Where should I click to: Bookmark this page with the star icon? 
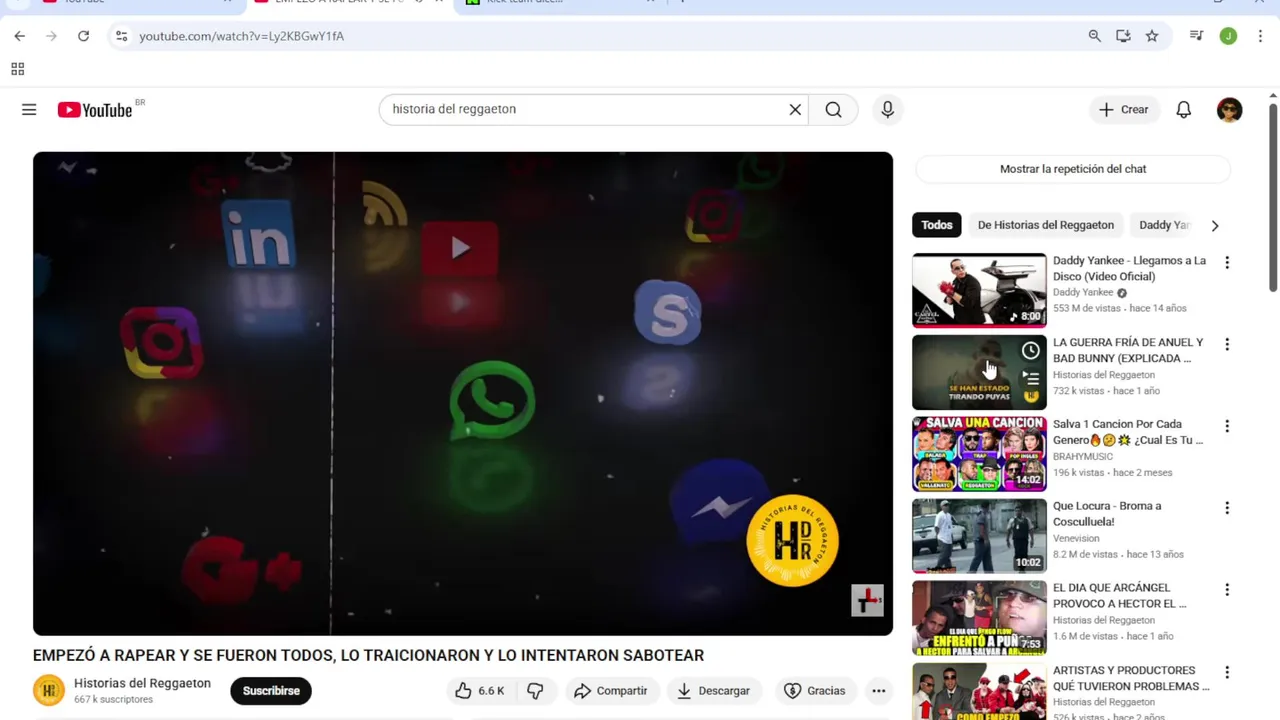(x=1152, y=36)
